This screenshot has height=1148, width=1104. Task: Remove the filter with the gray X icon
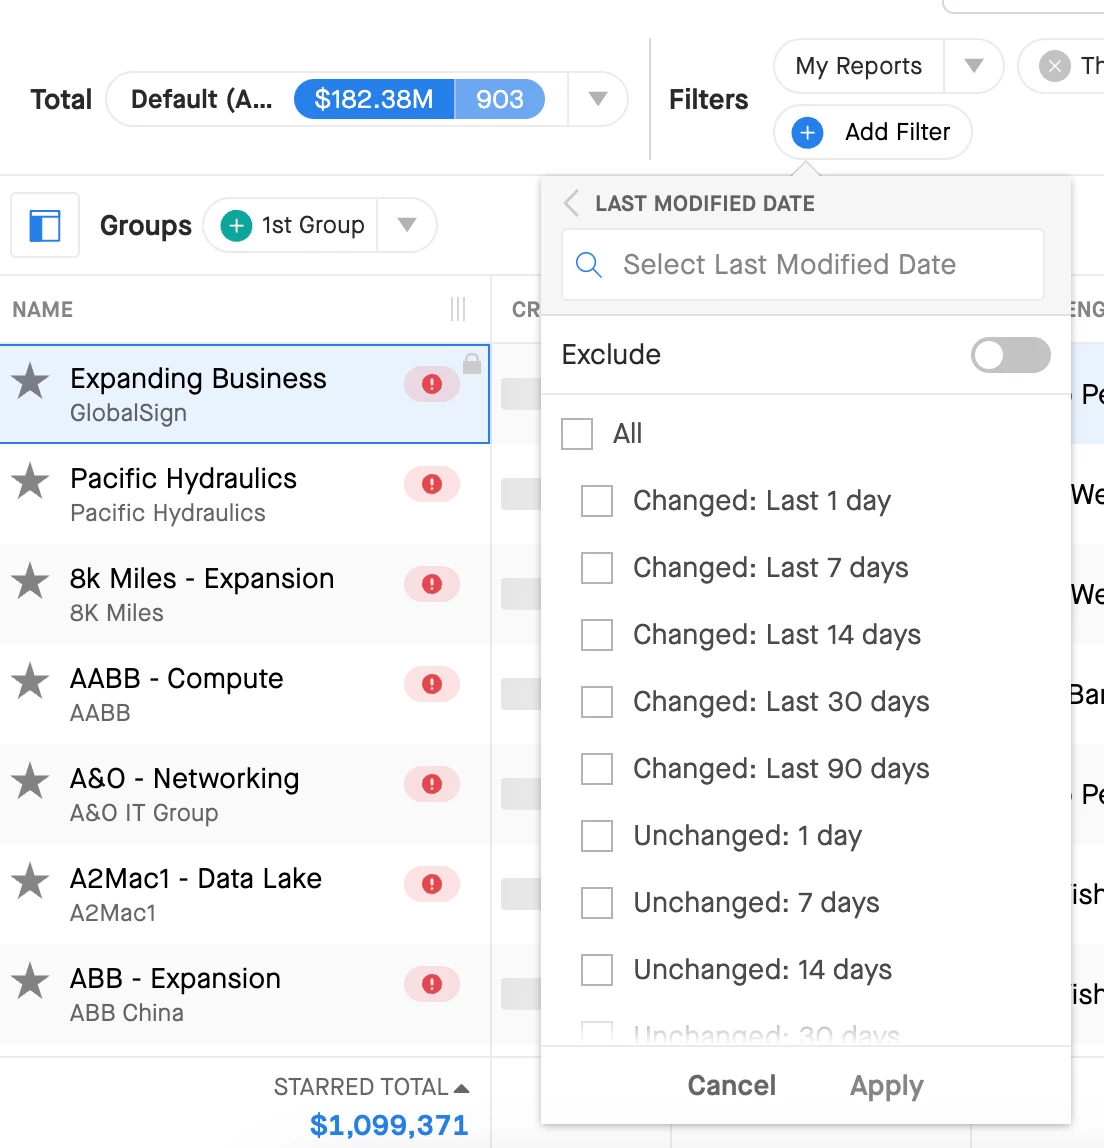(1055, 67)
